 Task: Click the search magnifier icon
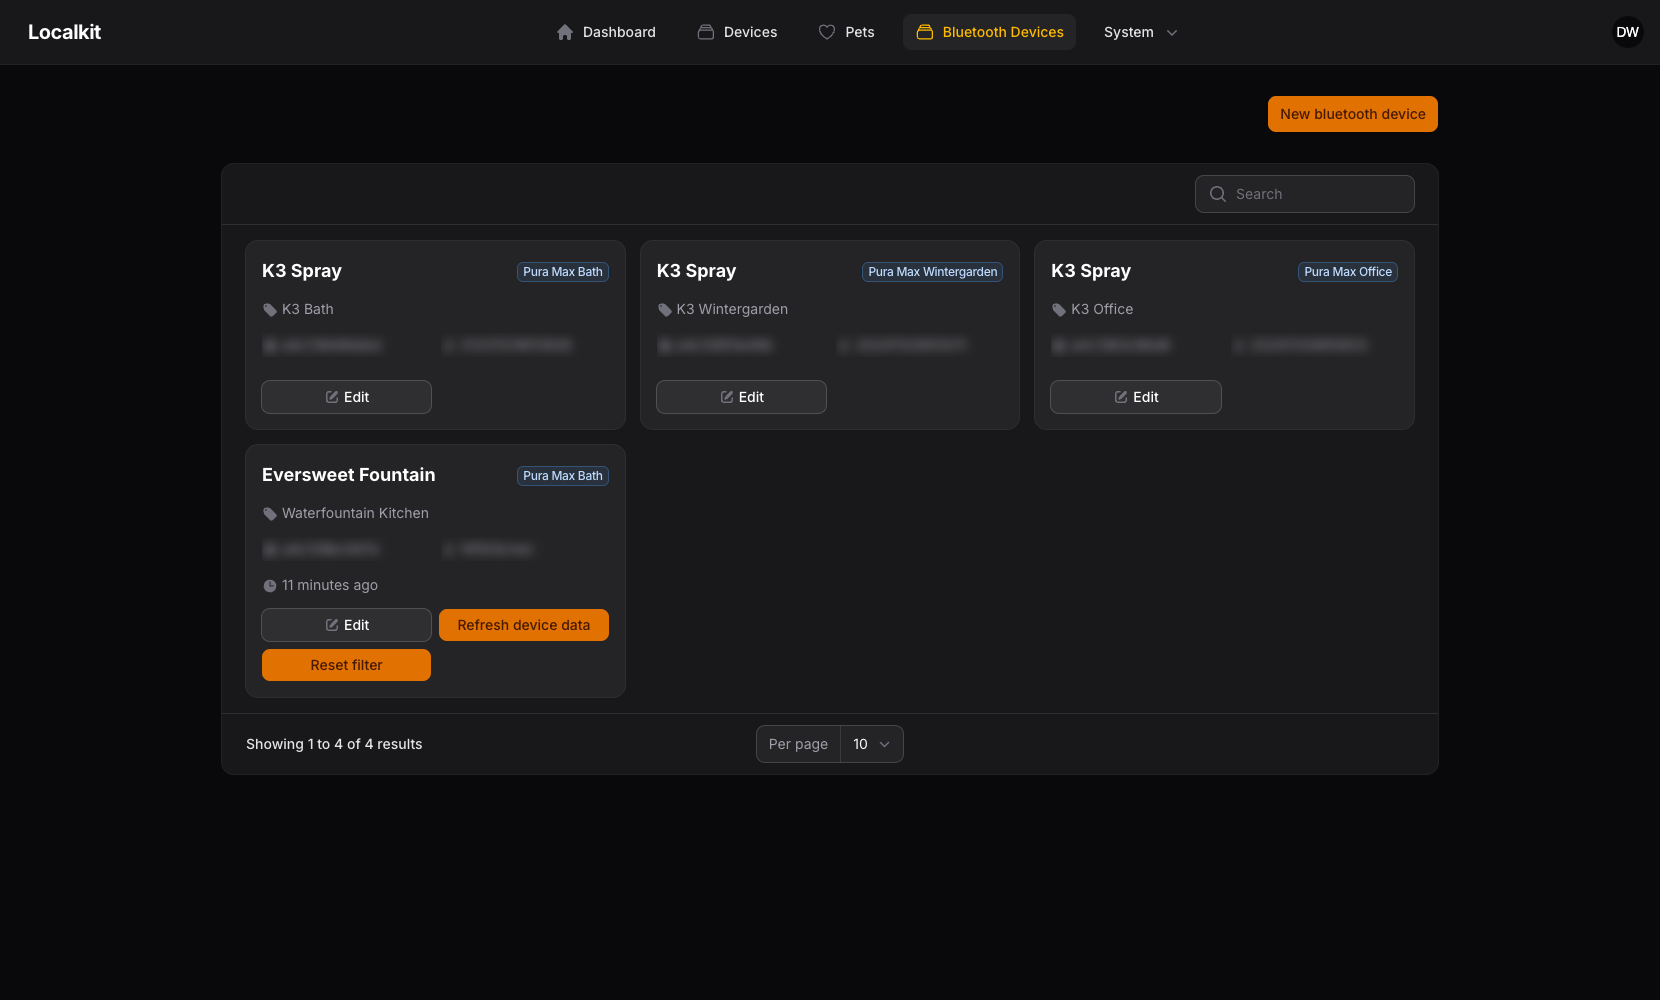[1218, 194]
